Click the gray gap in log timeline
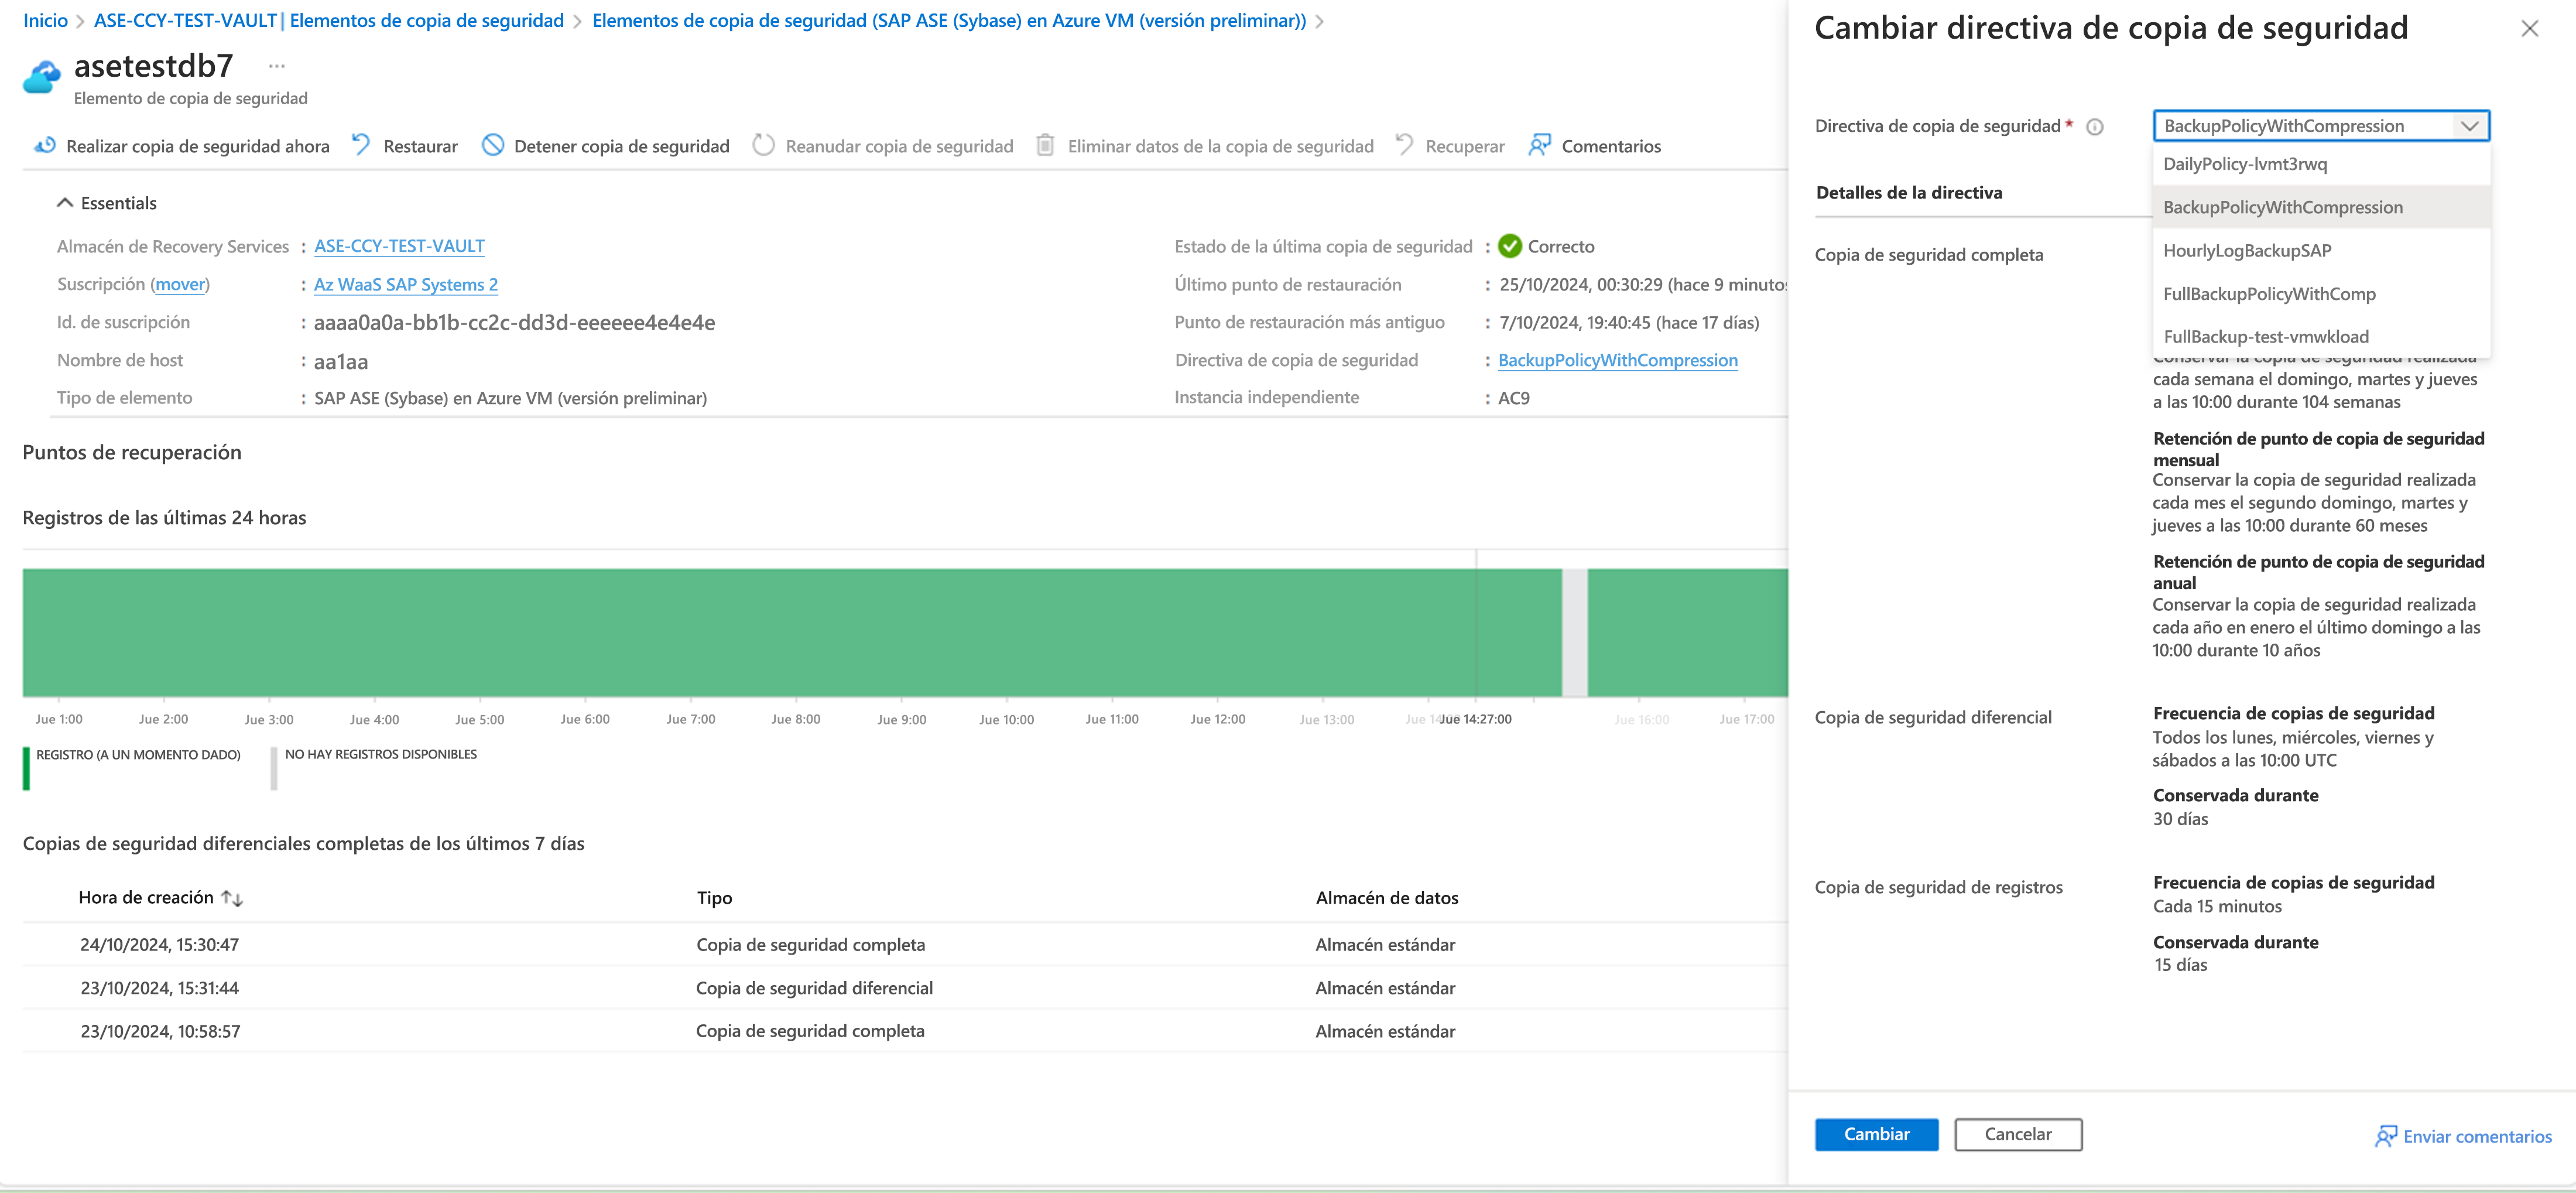Screen dimensions: 2576x1193 click(x=1574, y=632)
